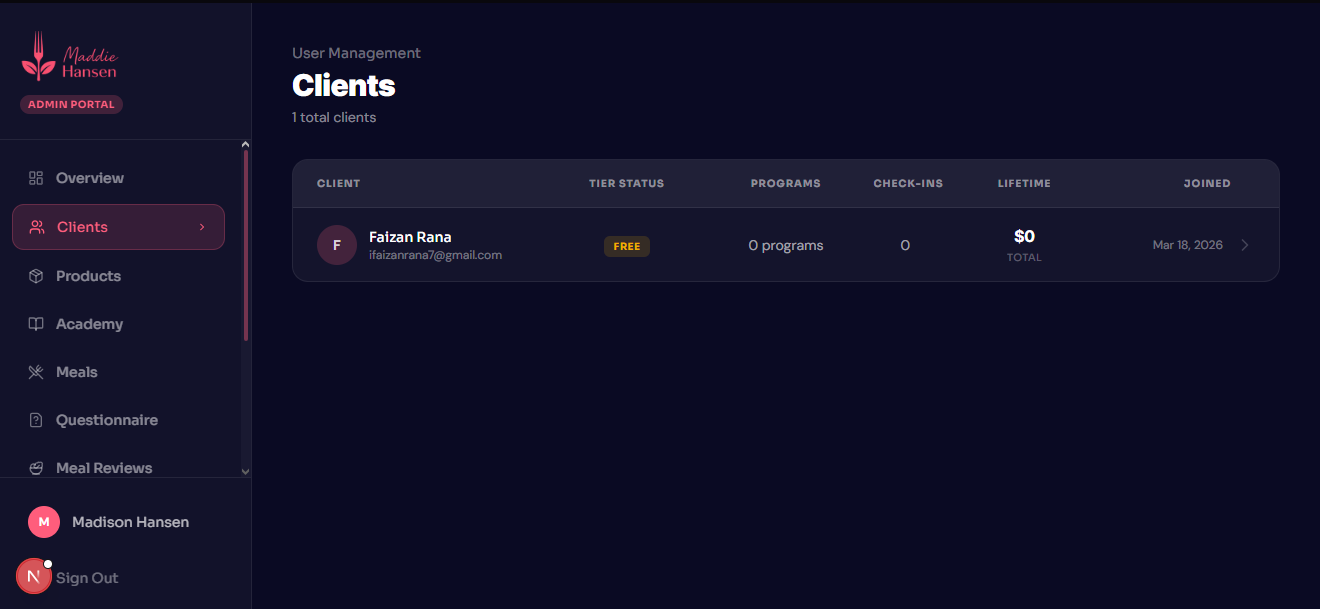Image resolution: width=1320 pixels, height=609 pixels.
Task: Click the Madison Hansen avatar
Action: click(x=44, y=522)
